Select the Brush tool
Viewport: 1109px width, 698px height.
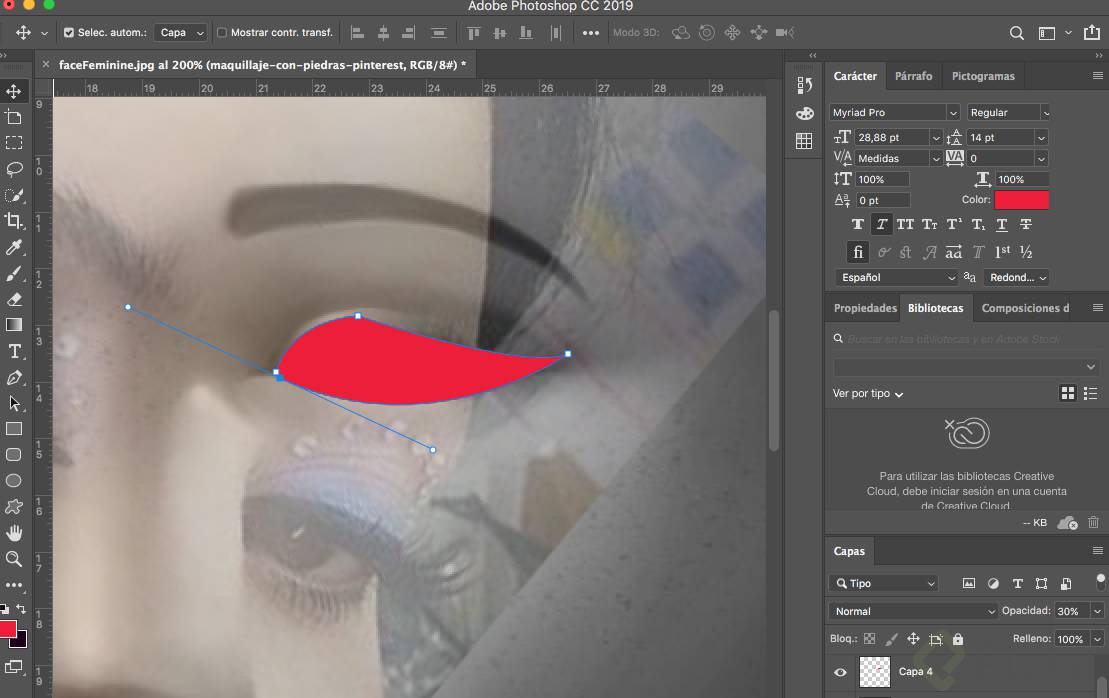[x=14, y=273]
